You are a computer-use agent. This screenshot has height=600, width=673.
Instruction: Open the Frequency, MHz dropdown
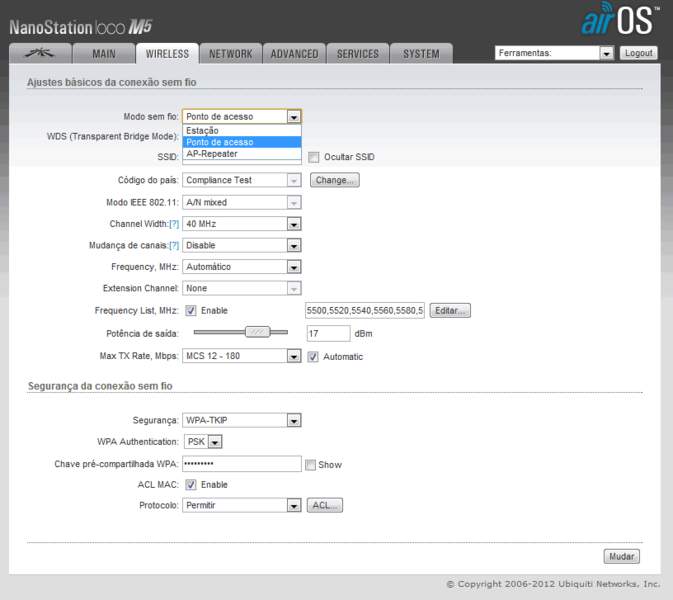pyautogui.click(x=242, y=267)
